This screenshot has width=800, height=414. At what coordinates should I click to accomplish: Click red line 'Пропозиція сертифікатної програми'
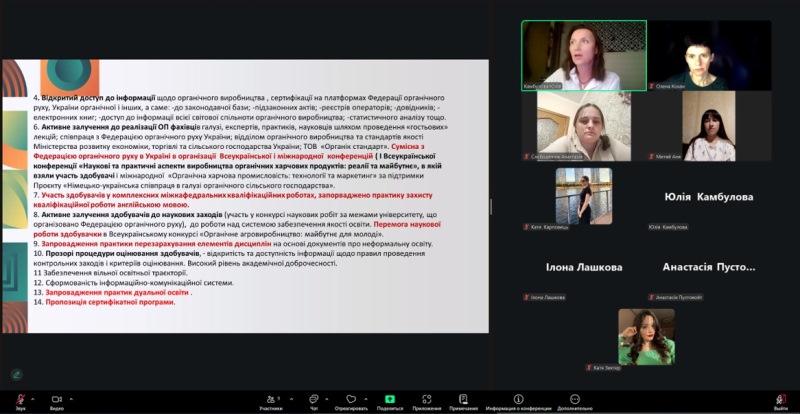pyautogui.click(x=110, y=302)
